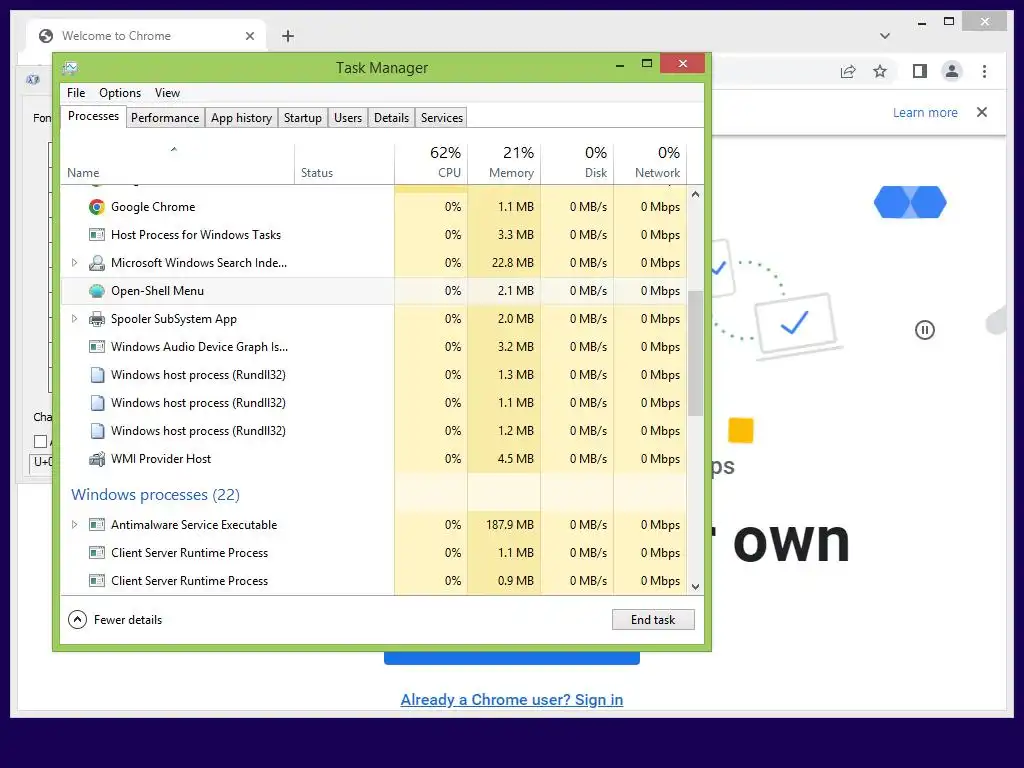This screenshot has height=768, width=1024.
Task: Click the Windows processes (22) group header
Action: click(x=155, y=494)
